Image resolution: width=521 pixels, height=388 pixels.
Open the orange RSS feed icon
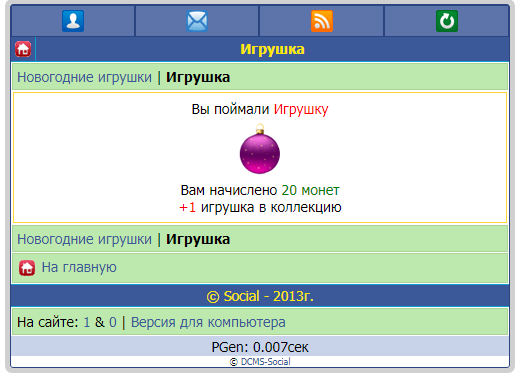[x=322, y=21]
